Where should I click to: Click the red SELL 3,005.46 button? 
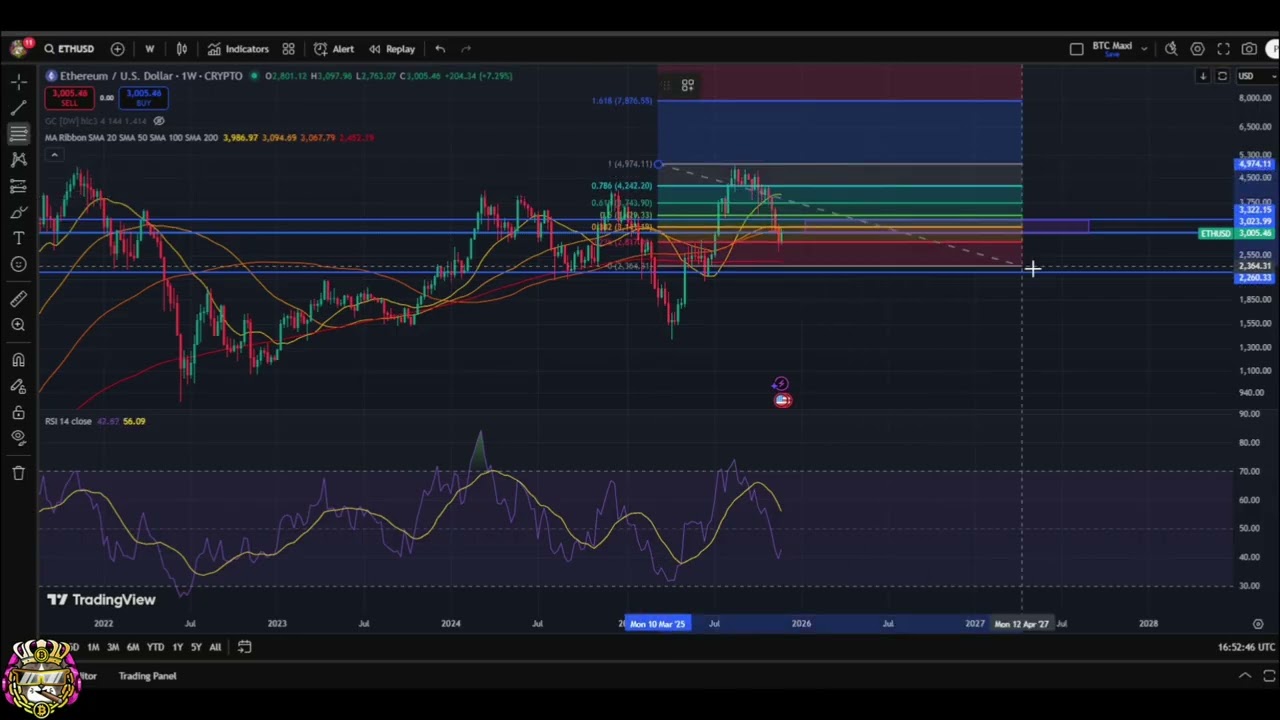(x=69, y=98)
